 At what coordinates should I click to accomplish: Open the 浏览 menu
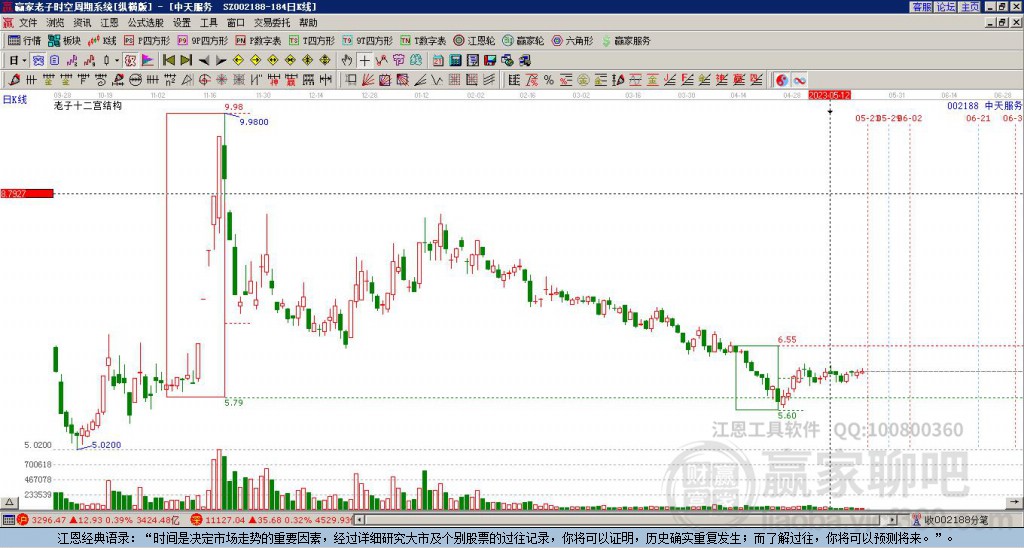tap(55, 23)
